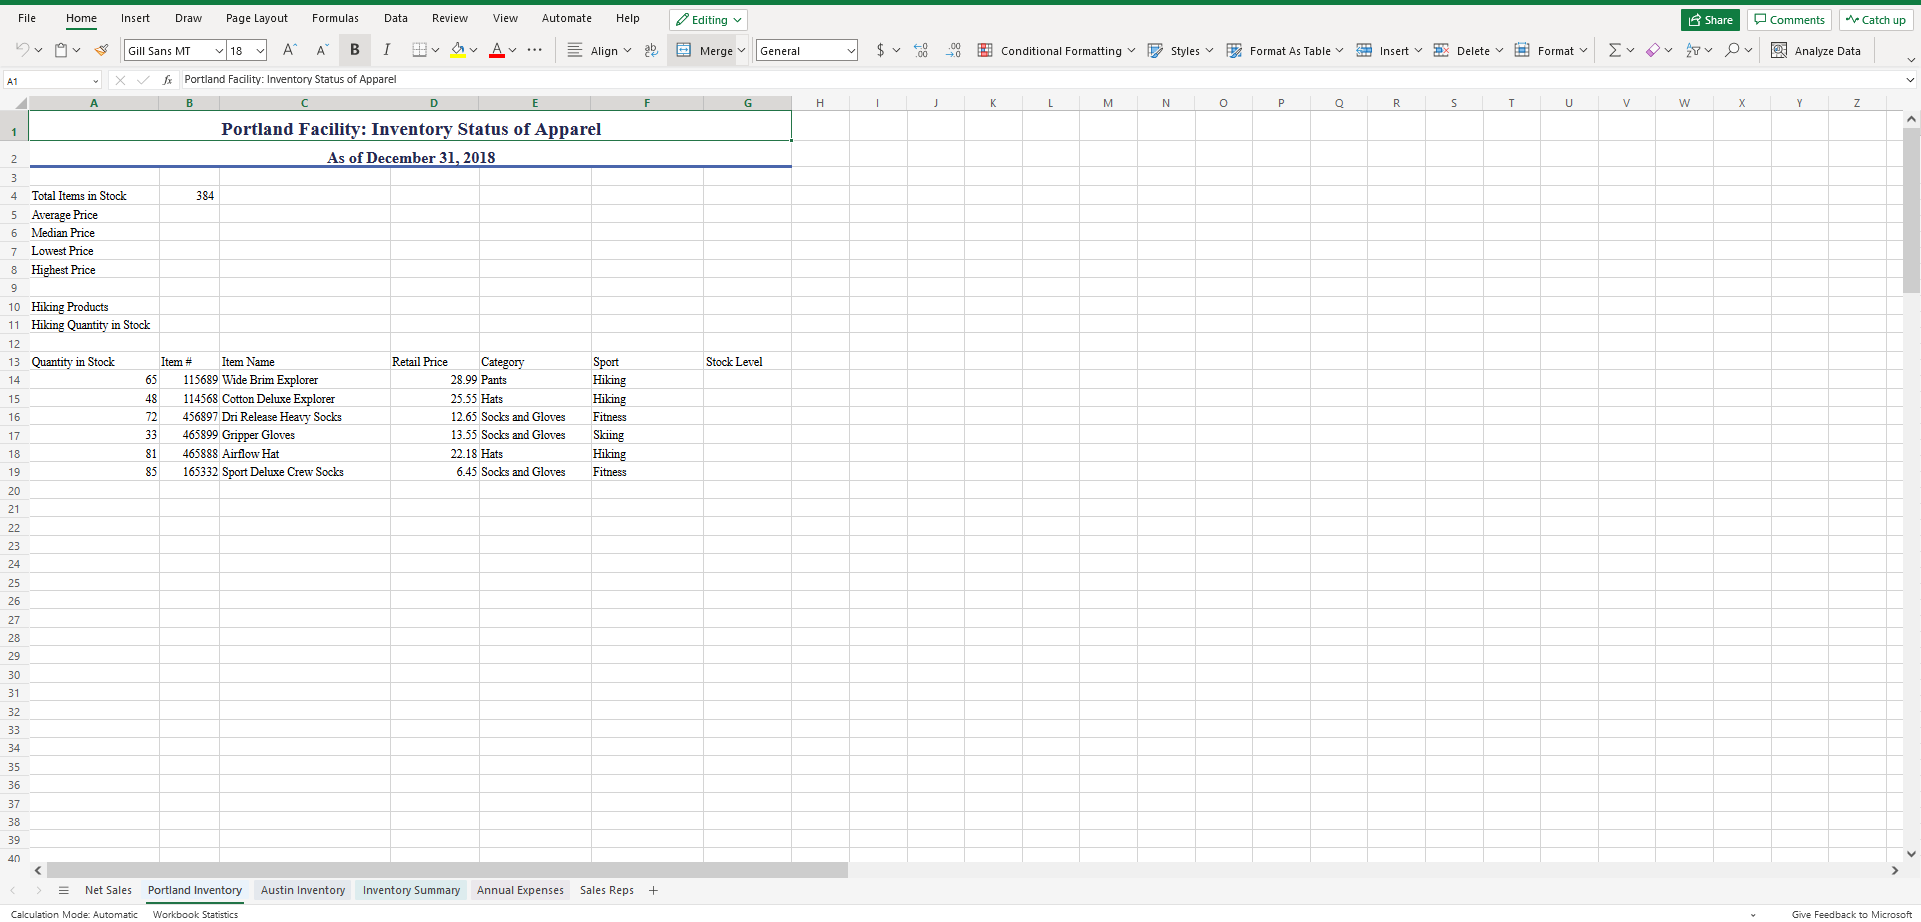Enable text wrapping for the cell

[x=651, y=50]
